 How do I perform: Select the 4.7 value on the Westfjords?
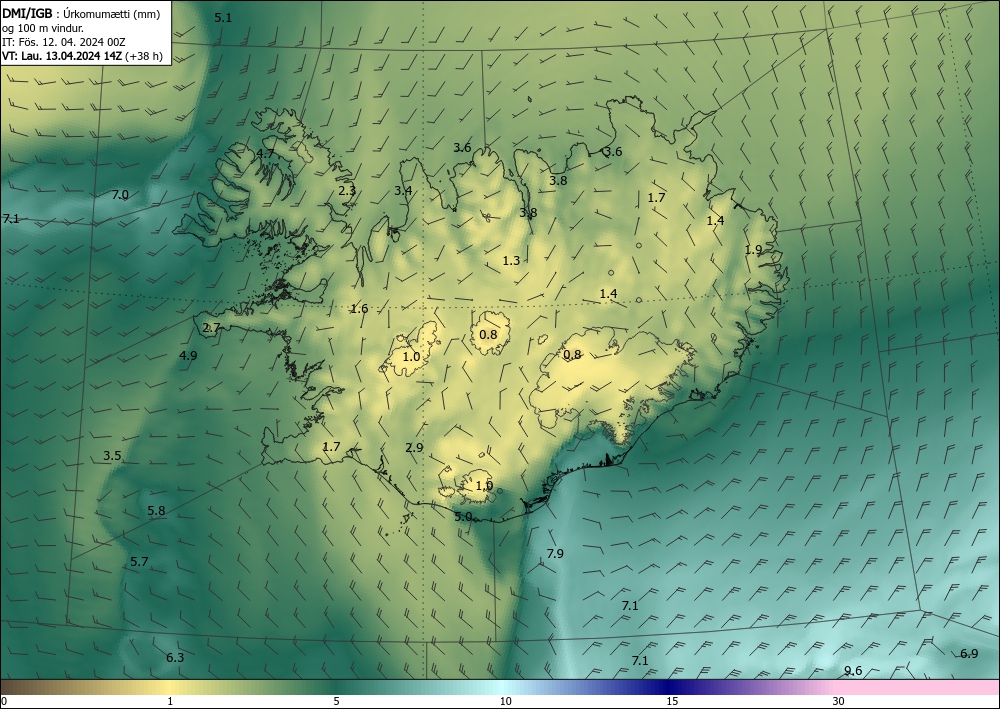coord(265,154)
